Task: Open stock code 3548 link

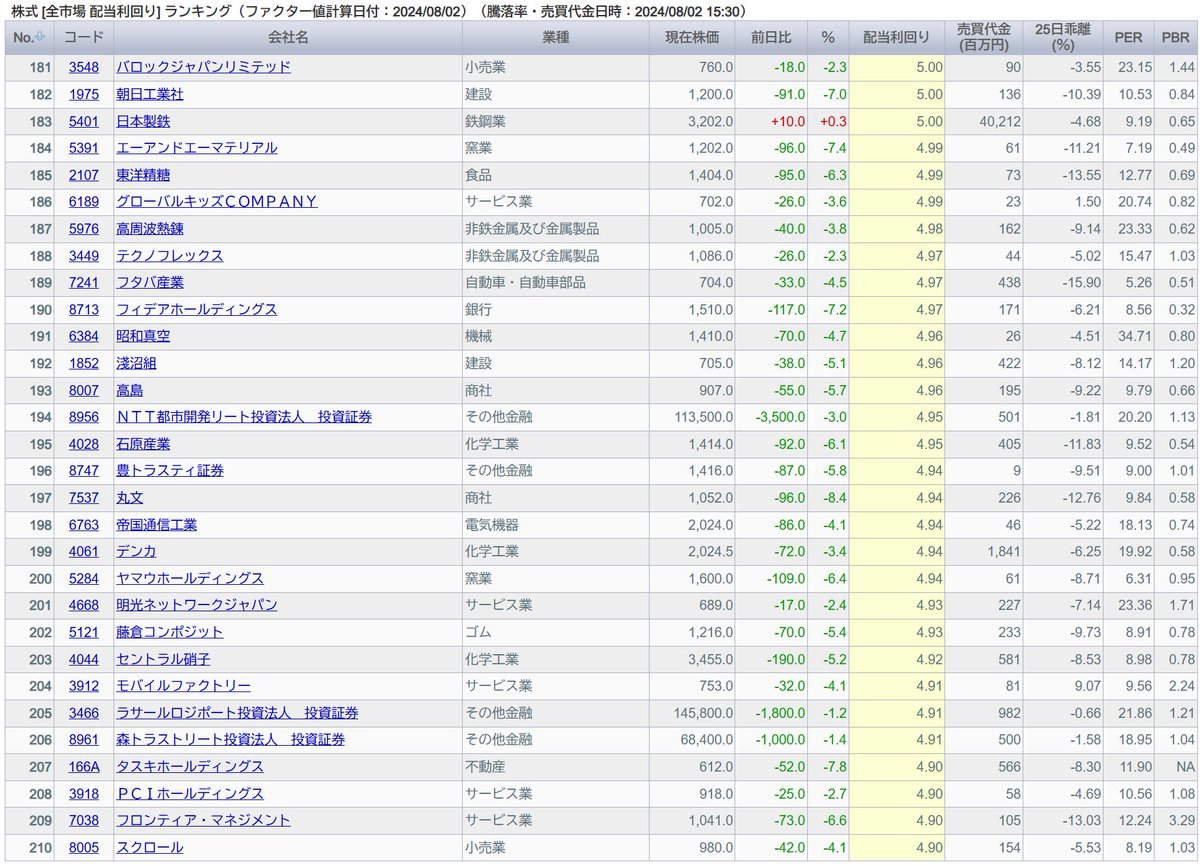Action: pos(84,67)
